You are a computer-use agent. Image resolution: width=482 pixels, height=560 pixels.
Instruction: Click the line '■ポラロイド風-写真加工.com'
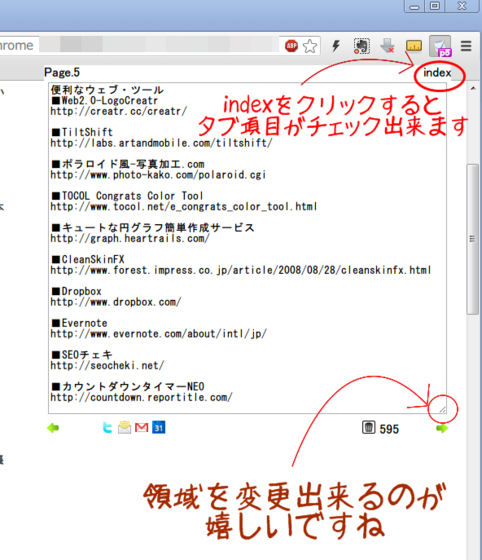click(x=127, y=164)
